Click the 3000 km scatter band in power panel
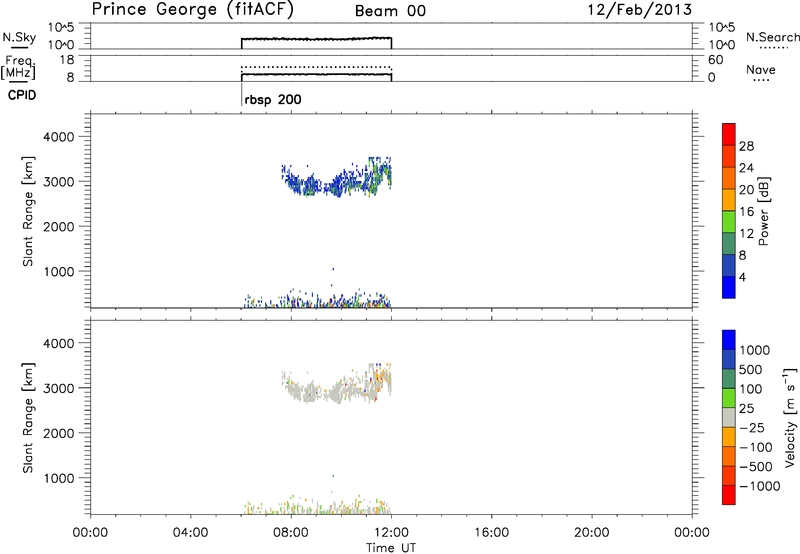 point(337,179)
